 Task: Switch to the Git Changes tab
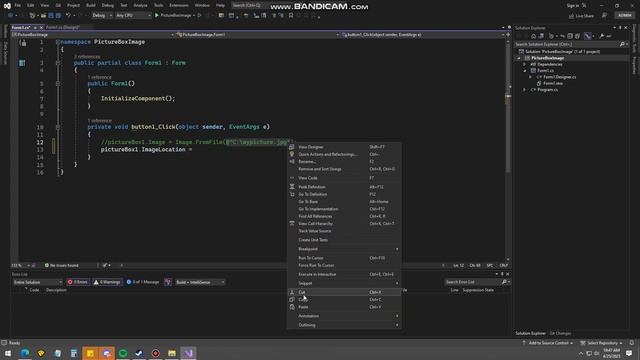[x=560, y=333]
